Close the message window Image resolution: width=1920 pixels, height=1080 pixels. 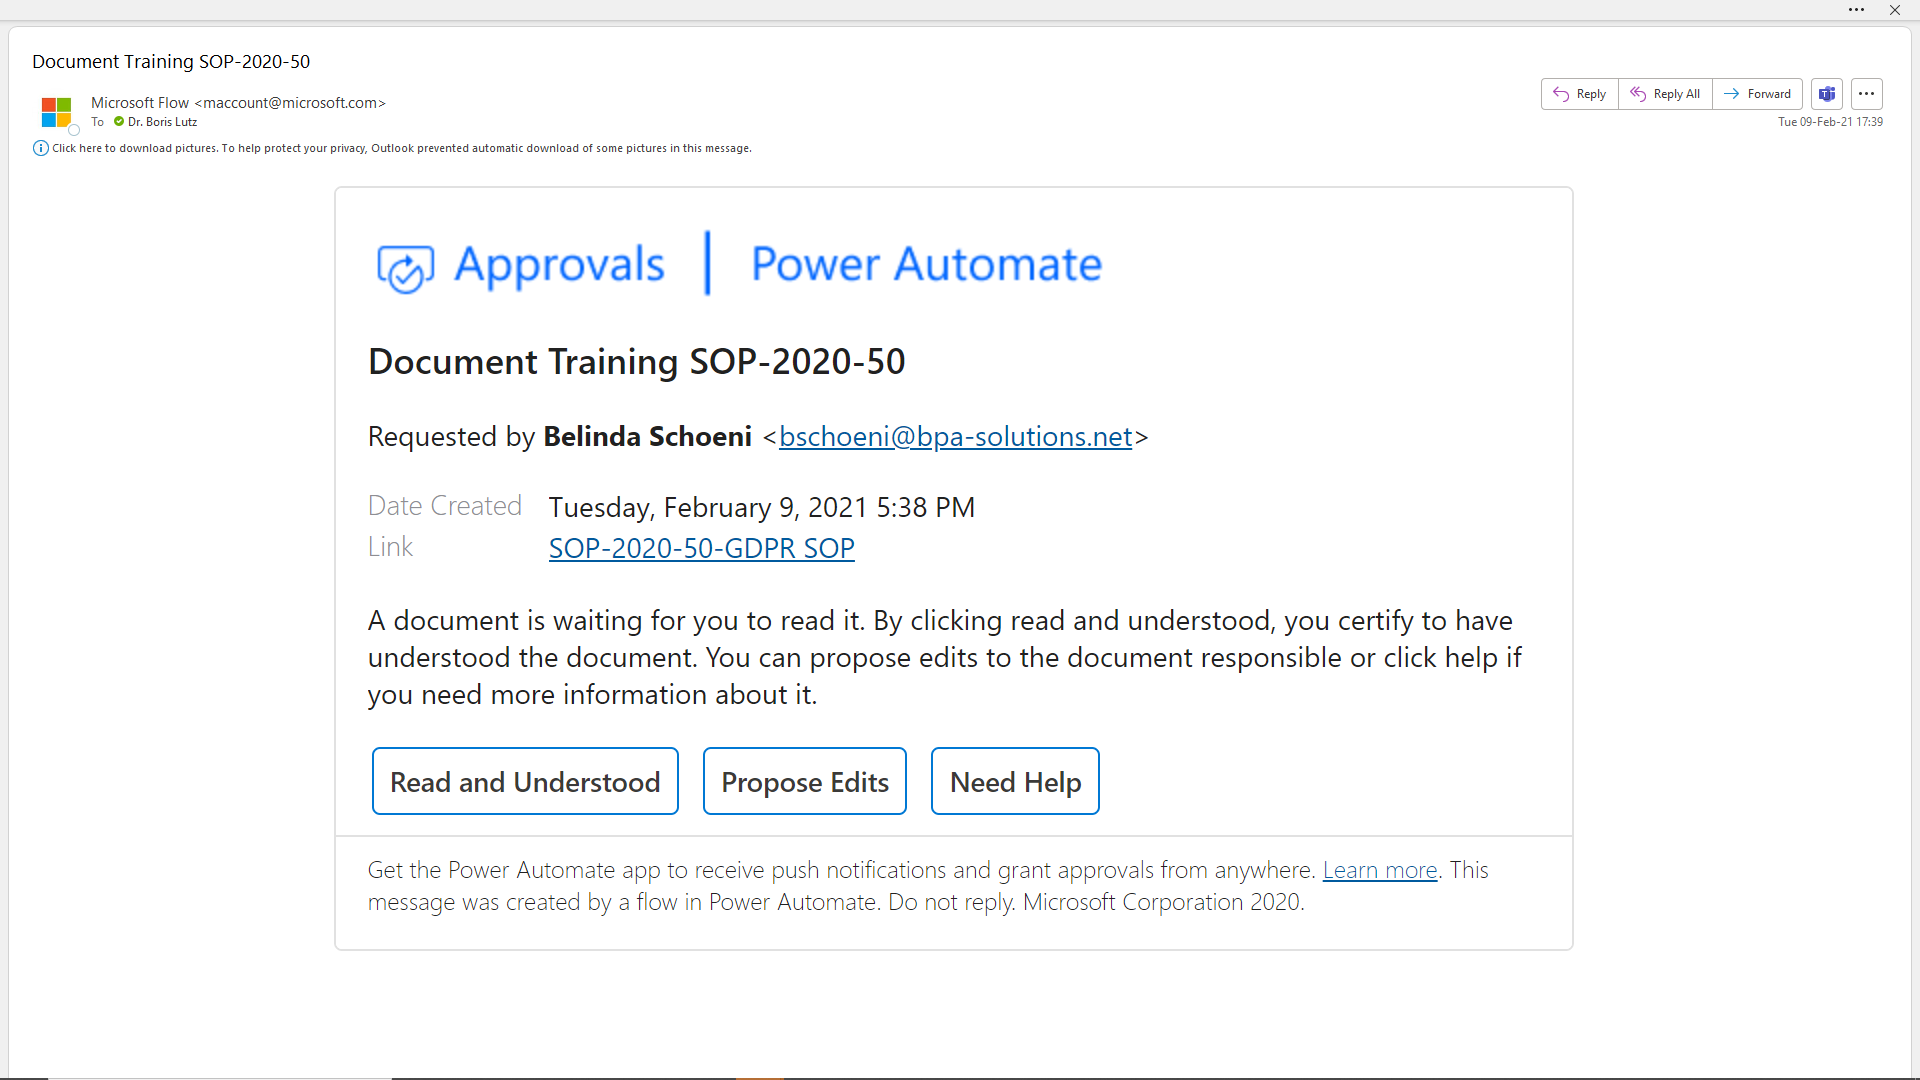[1895, 10]
